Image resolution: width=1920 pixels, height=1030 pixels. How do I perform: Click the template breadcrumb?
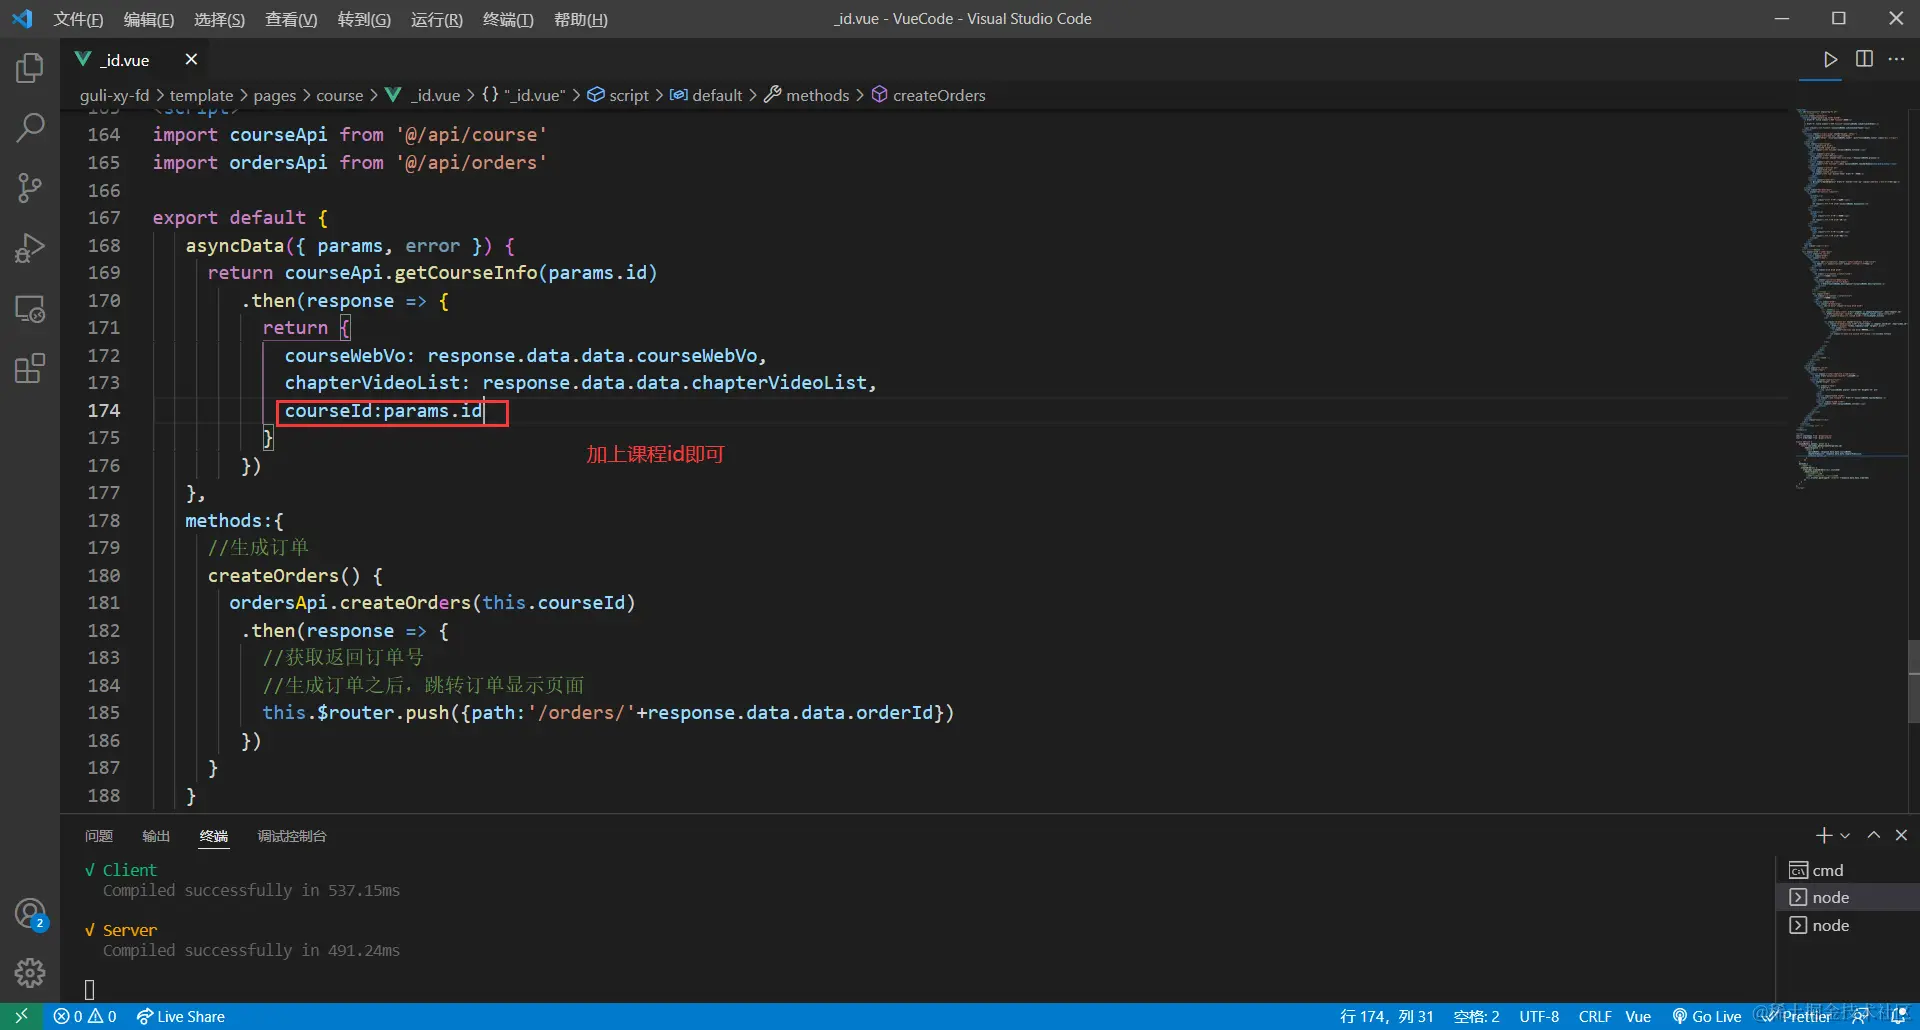201,95
